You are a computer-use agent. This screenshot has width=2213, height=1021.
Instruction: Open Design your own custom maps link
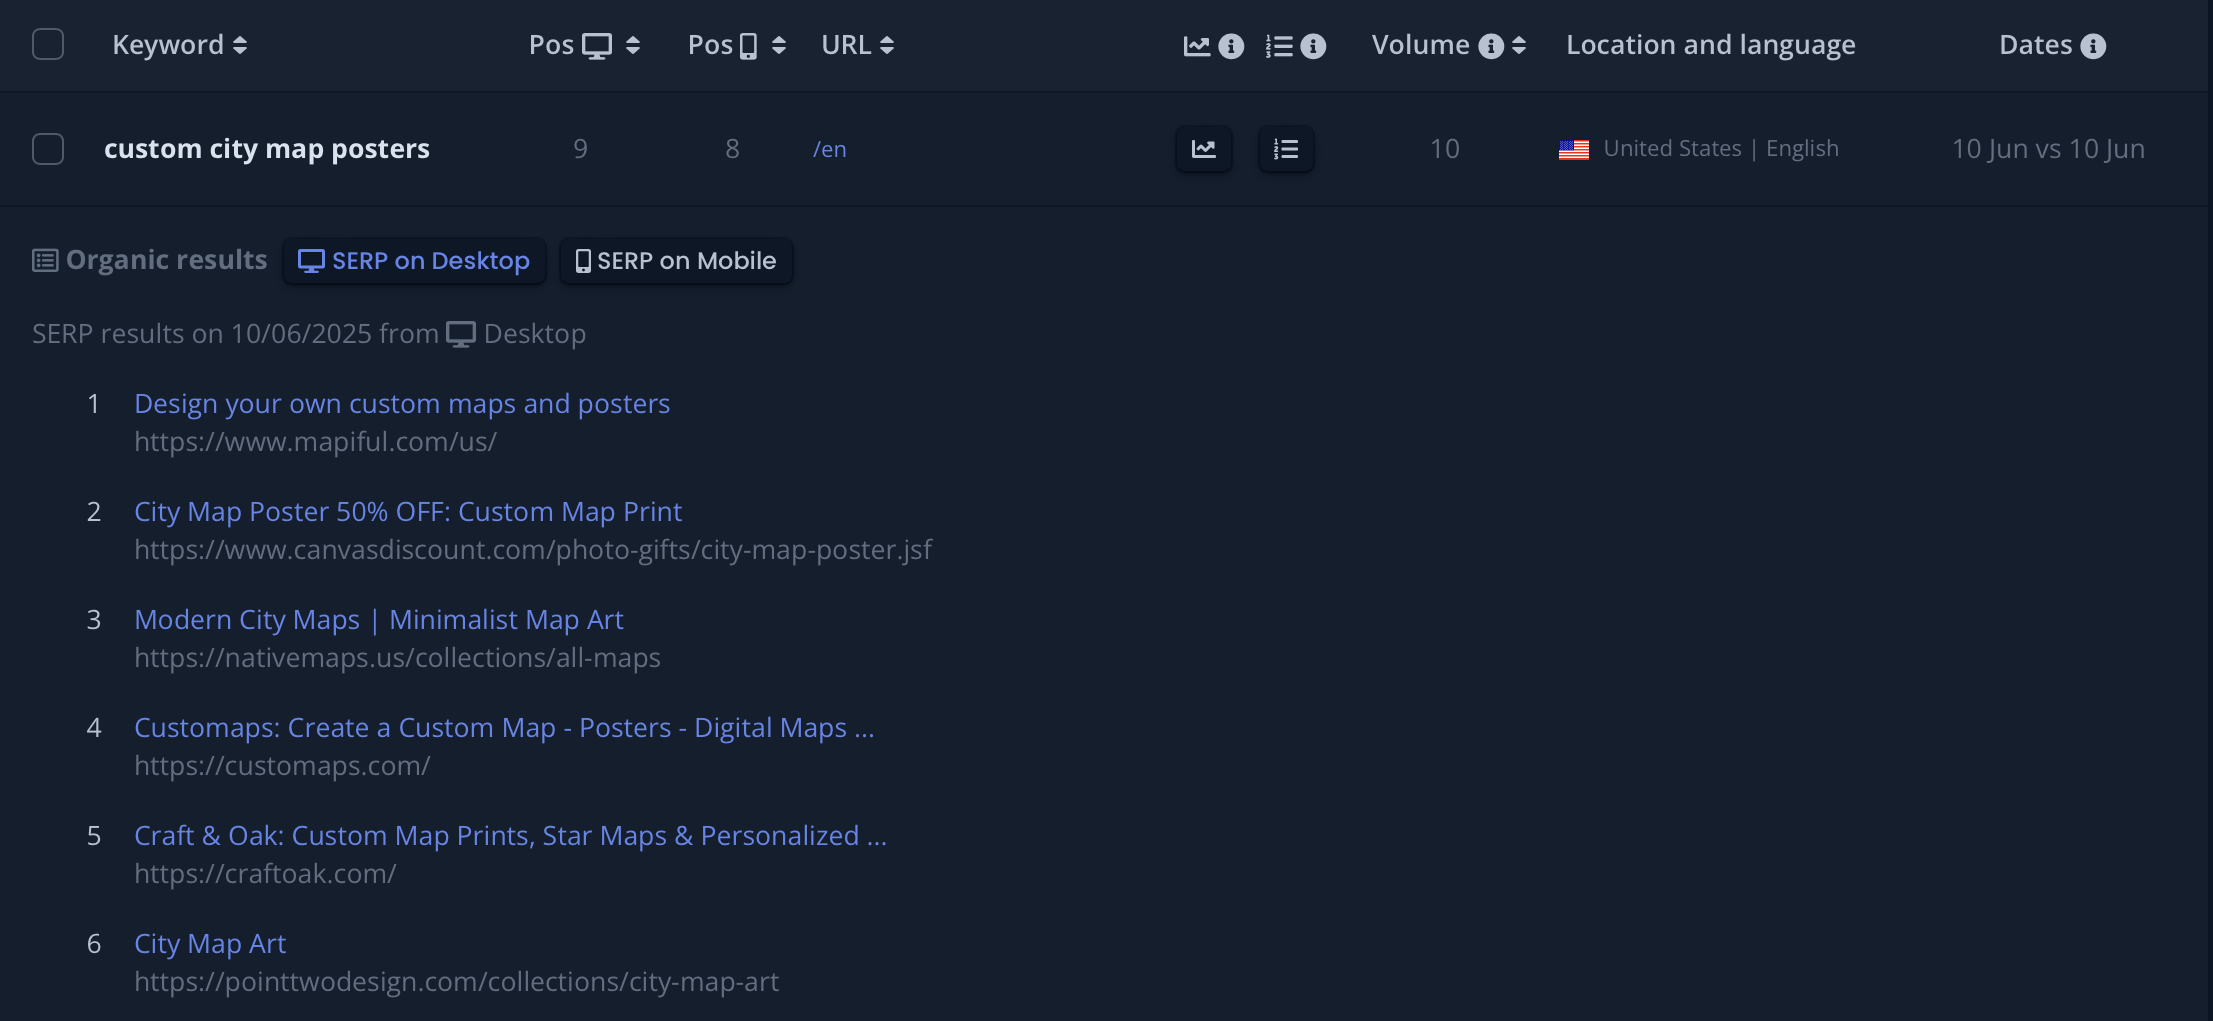point(402,404)
